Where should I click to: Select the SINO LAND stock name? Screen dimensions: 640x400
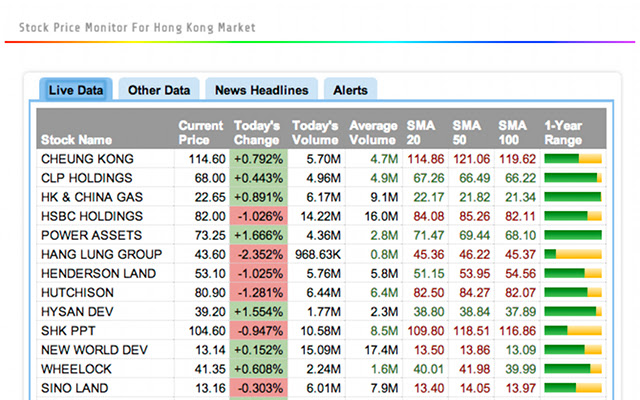(x=74, y=388)
